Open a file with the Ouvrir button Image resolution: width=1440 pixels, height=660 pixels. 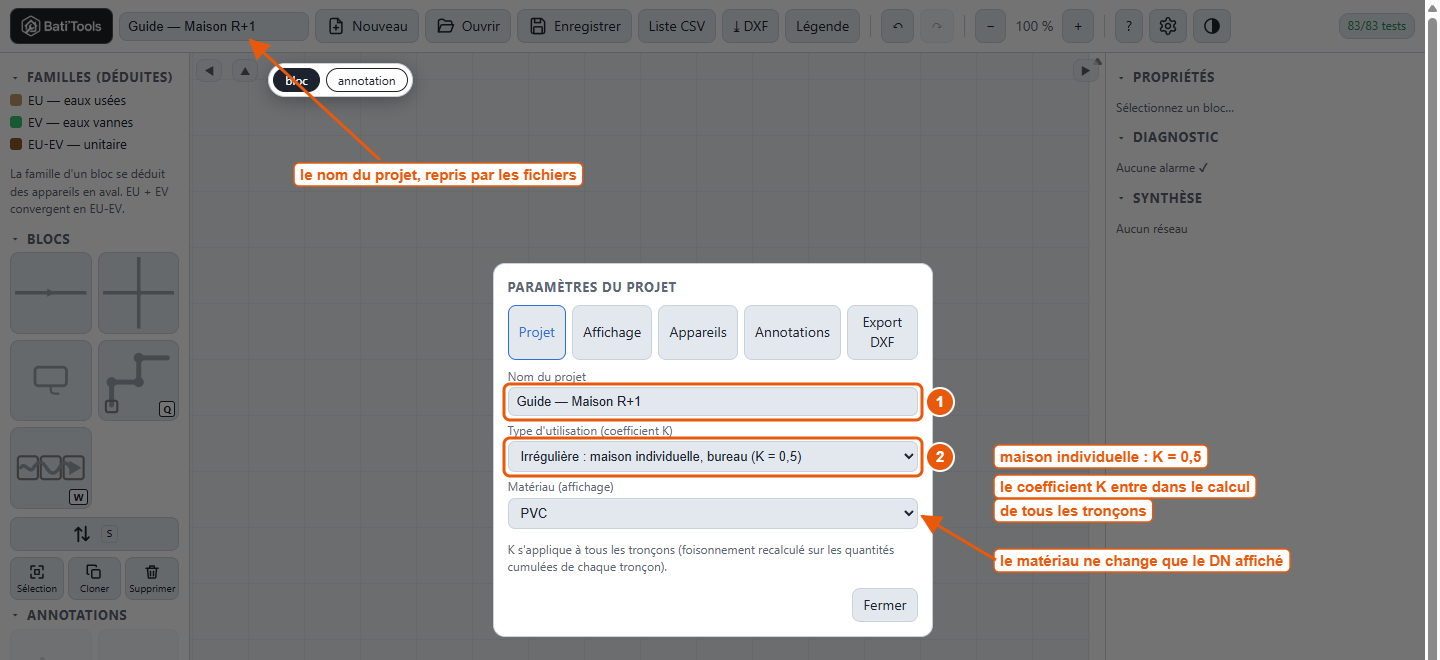tap(469, 26)
